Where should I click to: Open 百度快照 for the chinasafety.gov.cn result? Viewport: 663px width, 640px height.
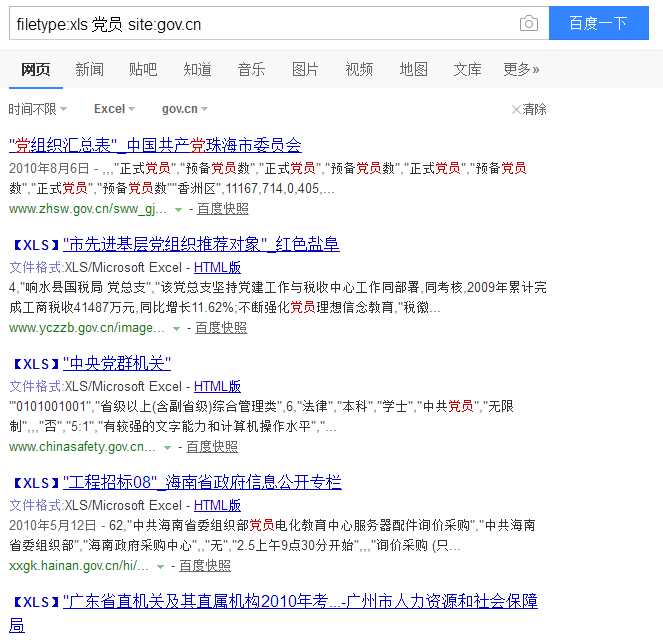coord(212,447)
